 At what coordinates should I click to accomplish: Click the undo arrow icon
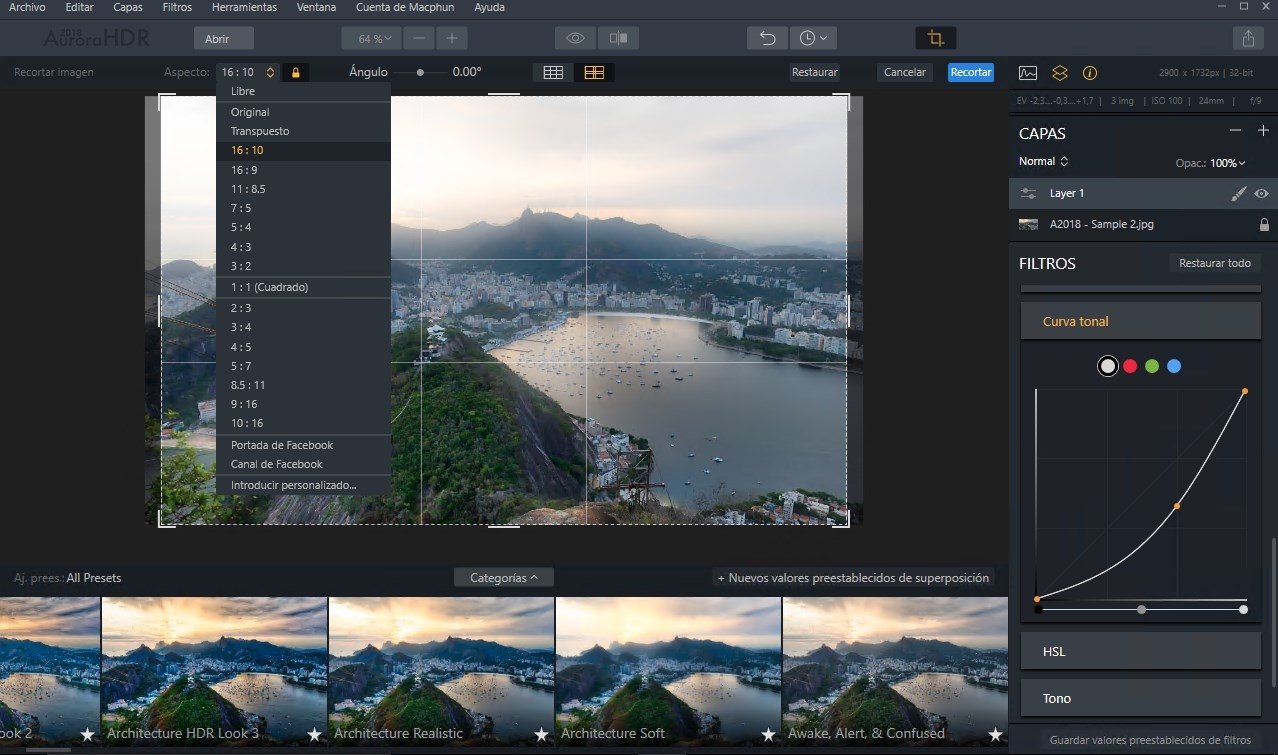pyautogui.click(x=767, y=38)
